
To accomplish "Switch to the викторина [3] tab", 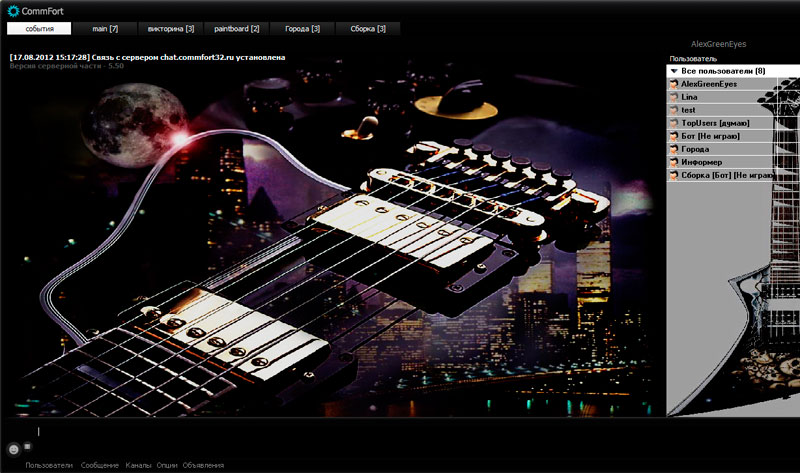I will [171, 29].
